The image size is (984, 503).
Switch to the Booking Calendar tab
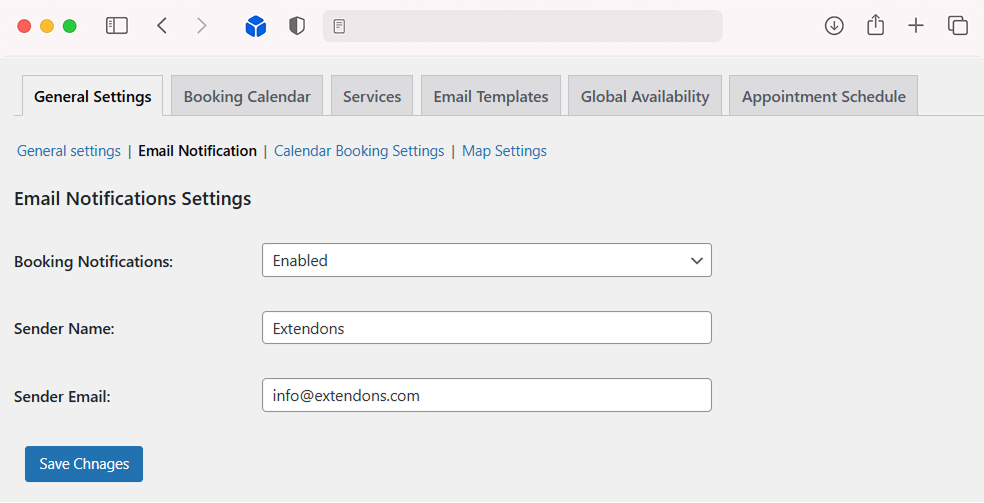click(x=247, y=97)
